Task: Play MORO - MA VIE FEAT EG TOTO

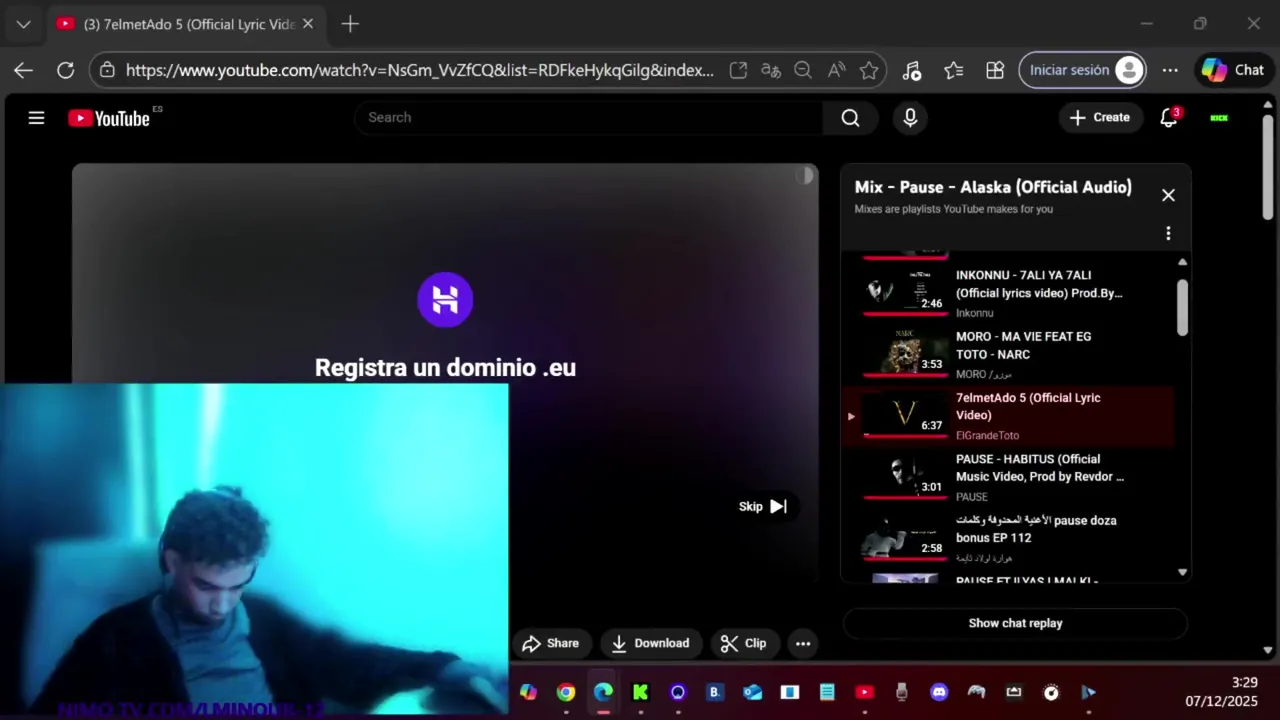Action: [1007, 354]
